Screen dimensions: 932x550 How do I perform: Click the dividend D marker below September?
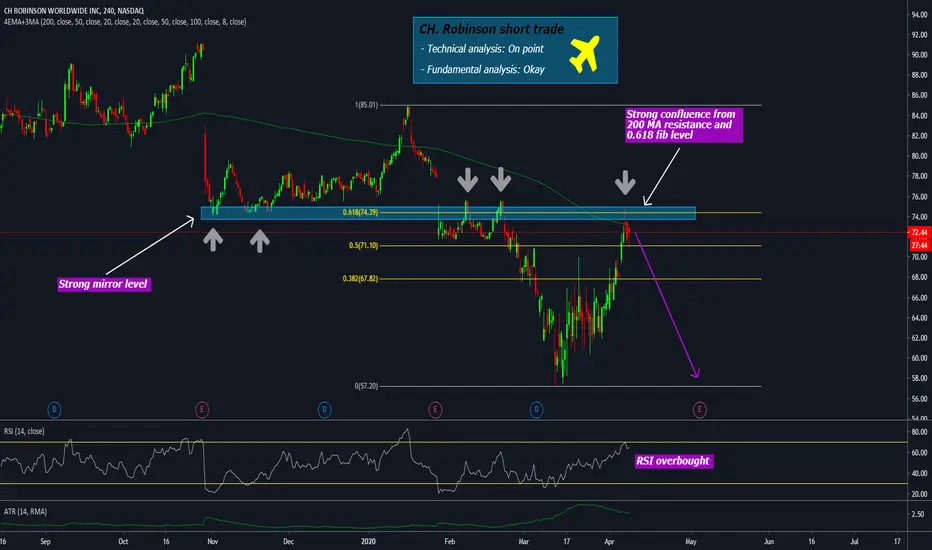pyautogui.click(x=54, y=409)
